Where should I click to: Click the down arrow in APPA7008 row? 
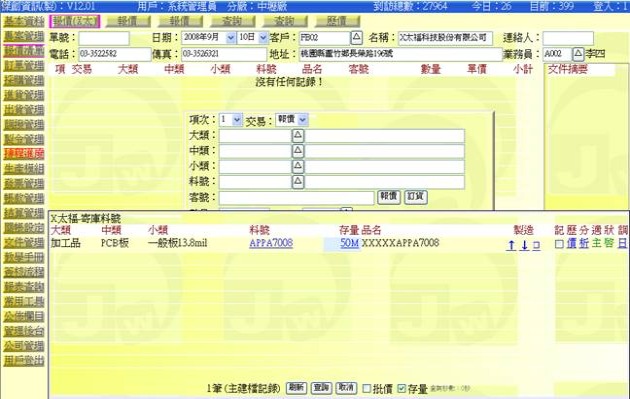[524, 245]
